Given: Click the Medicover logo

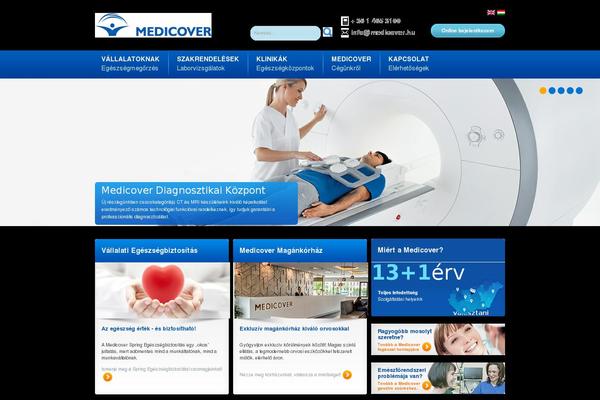Looking at the screenshot, I should pos(153,25).
